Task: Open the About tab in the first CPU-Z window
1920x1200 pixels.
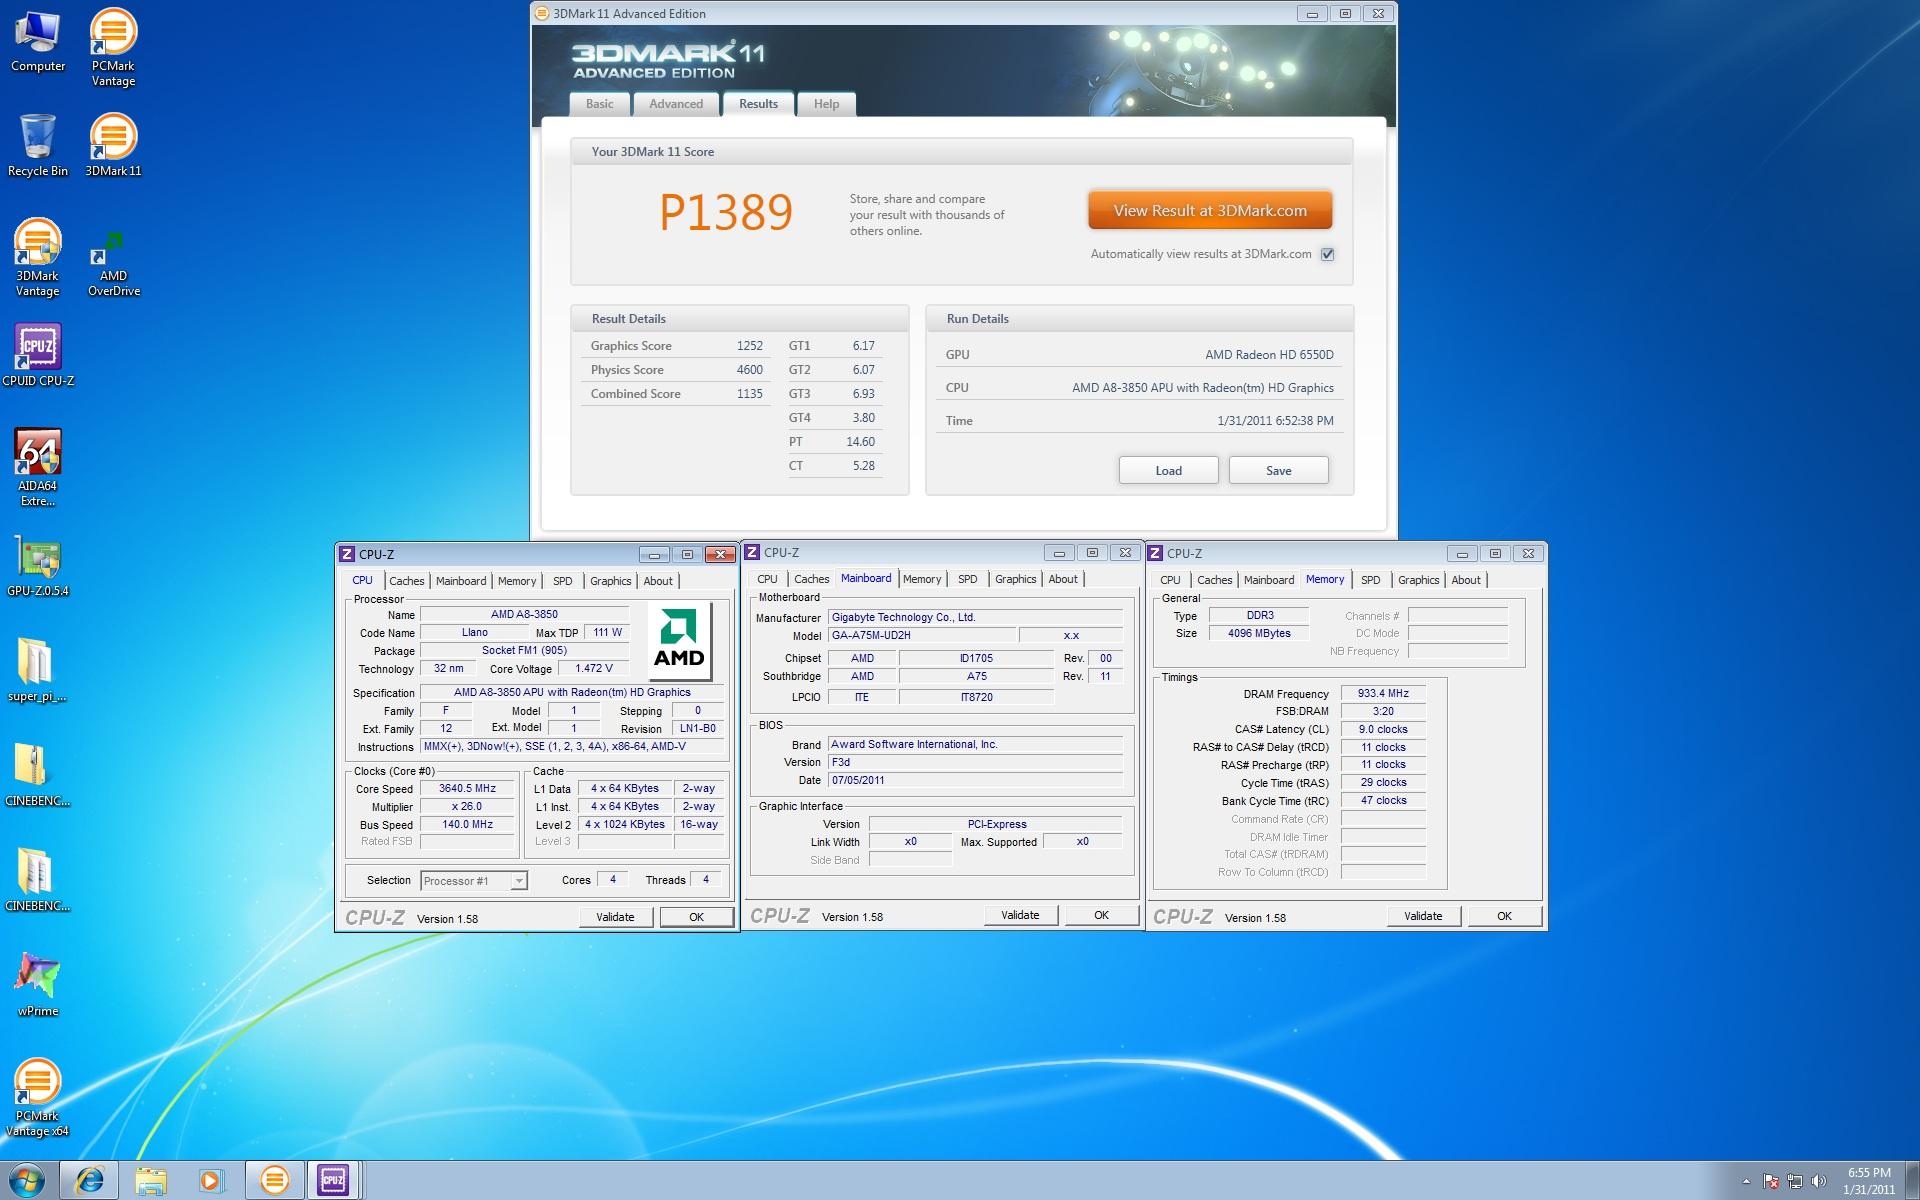Action: (658, 581)
